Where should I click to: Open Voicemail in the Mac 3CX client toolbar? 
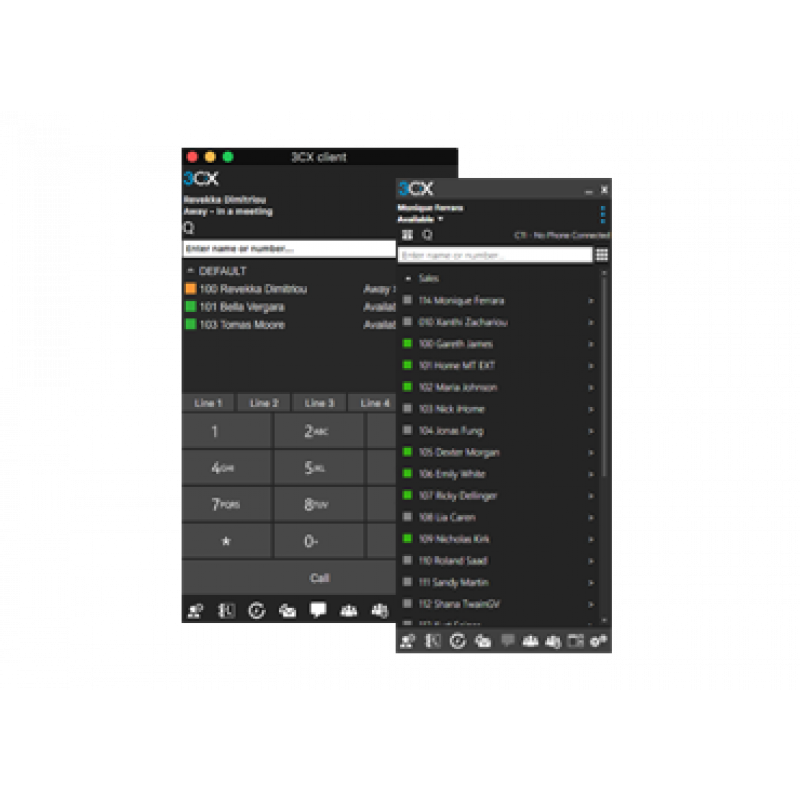(287, 610)
